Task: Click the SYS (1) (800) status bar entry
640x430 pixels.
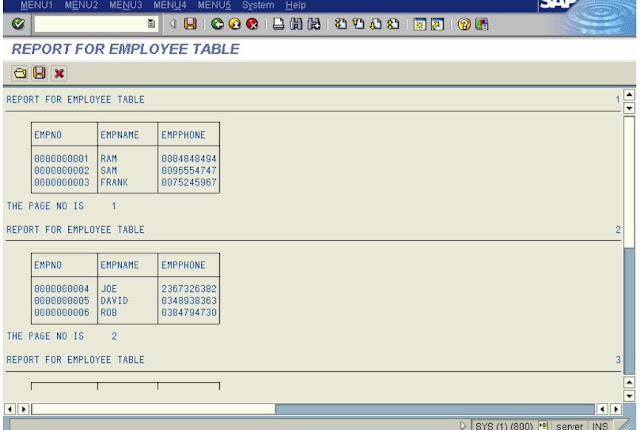Action: 504,426
